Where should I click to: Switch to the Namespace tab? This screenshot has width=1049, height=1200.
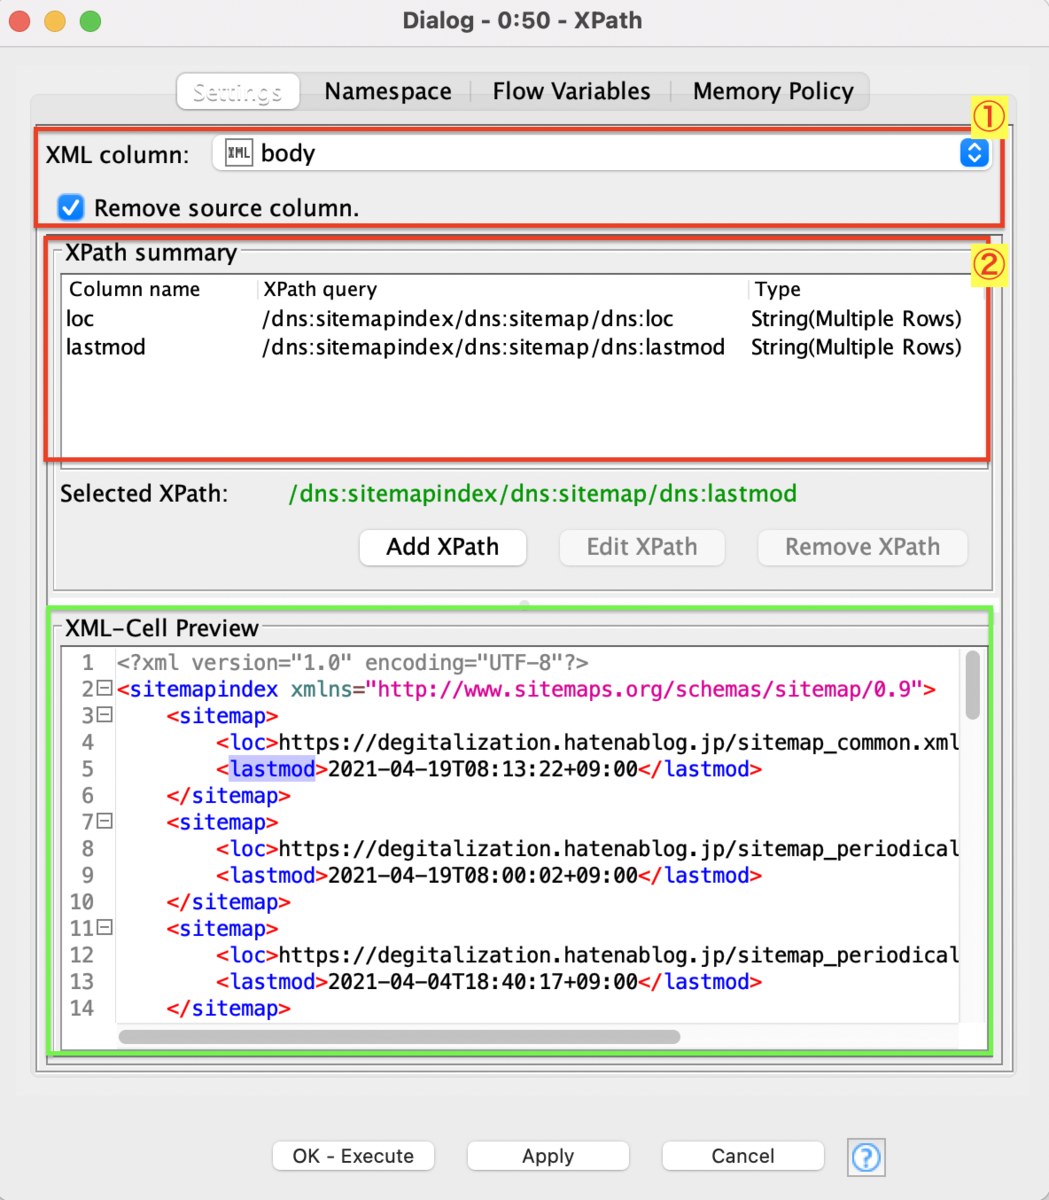pos(388,91)
